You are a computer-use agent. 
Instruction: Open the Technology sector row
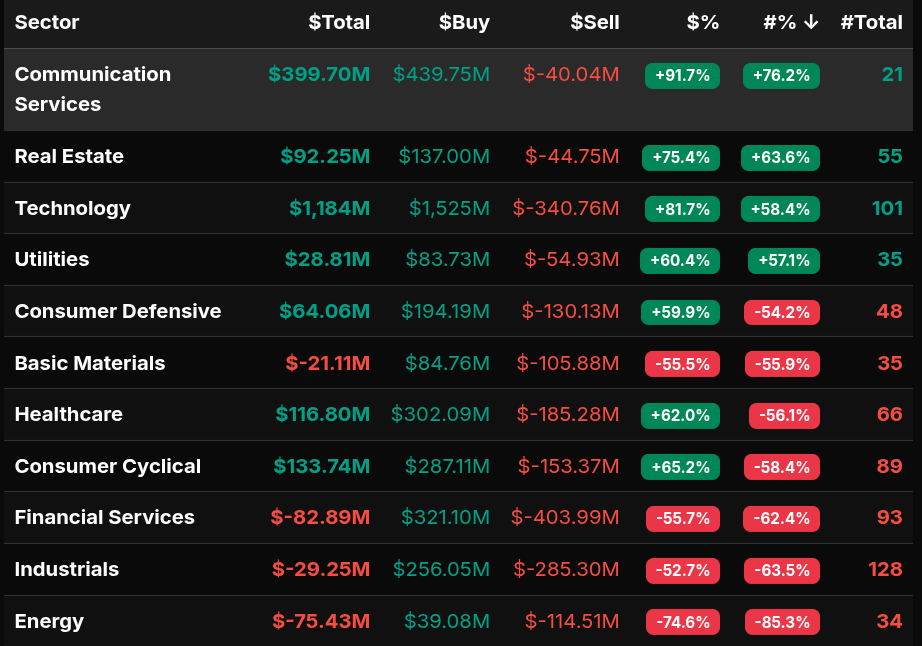click(x=73, y=208)
